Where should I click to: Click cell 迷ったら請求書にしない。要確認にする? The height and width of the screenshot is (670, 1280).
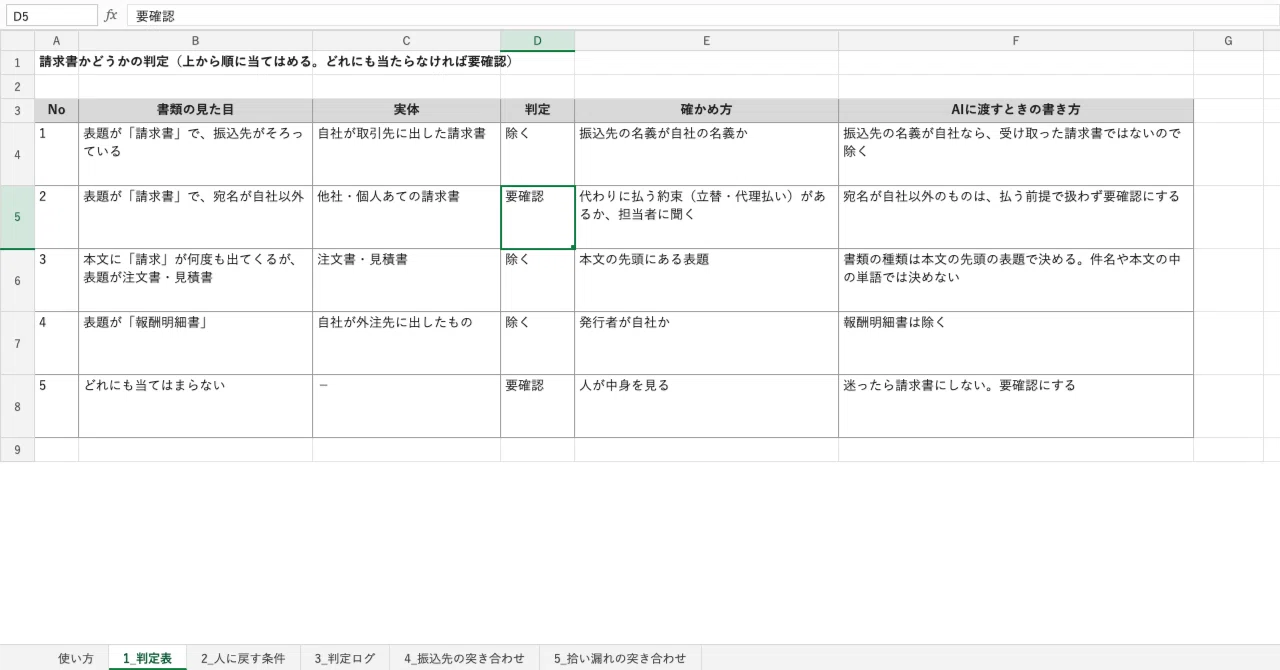tap(1015, 406)
